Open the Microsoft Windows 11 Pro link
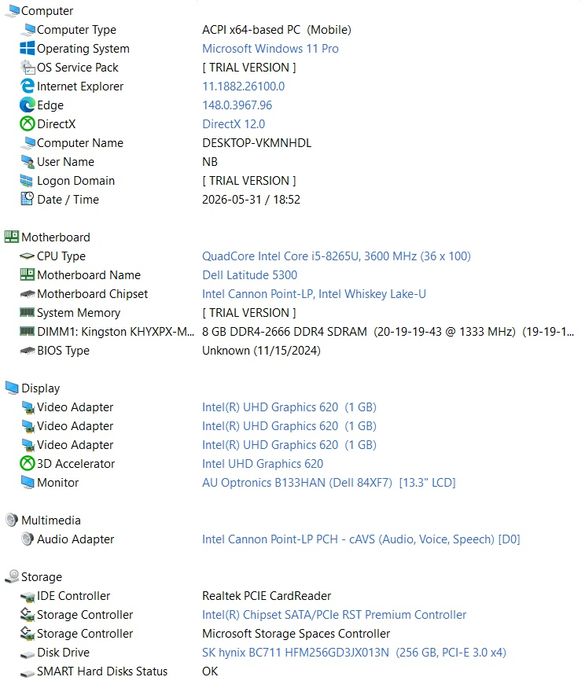Screen dimensions: 585x699 coord(270,49)
